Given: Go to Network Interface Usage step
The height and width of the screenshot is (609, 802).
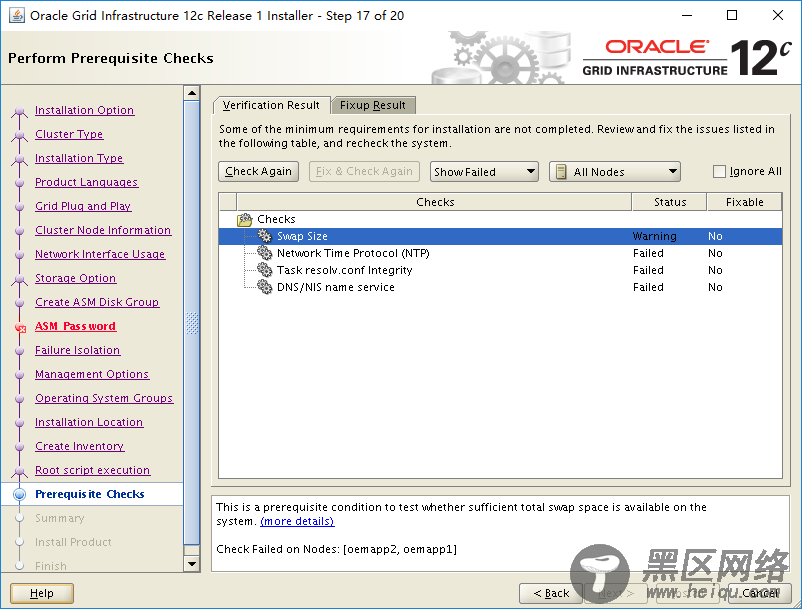Looking at the screenshot, I should point(100,254).
